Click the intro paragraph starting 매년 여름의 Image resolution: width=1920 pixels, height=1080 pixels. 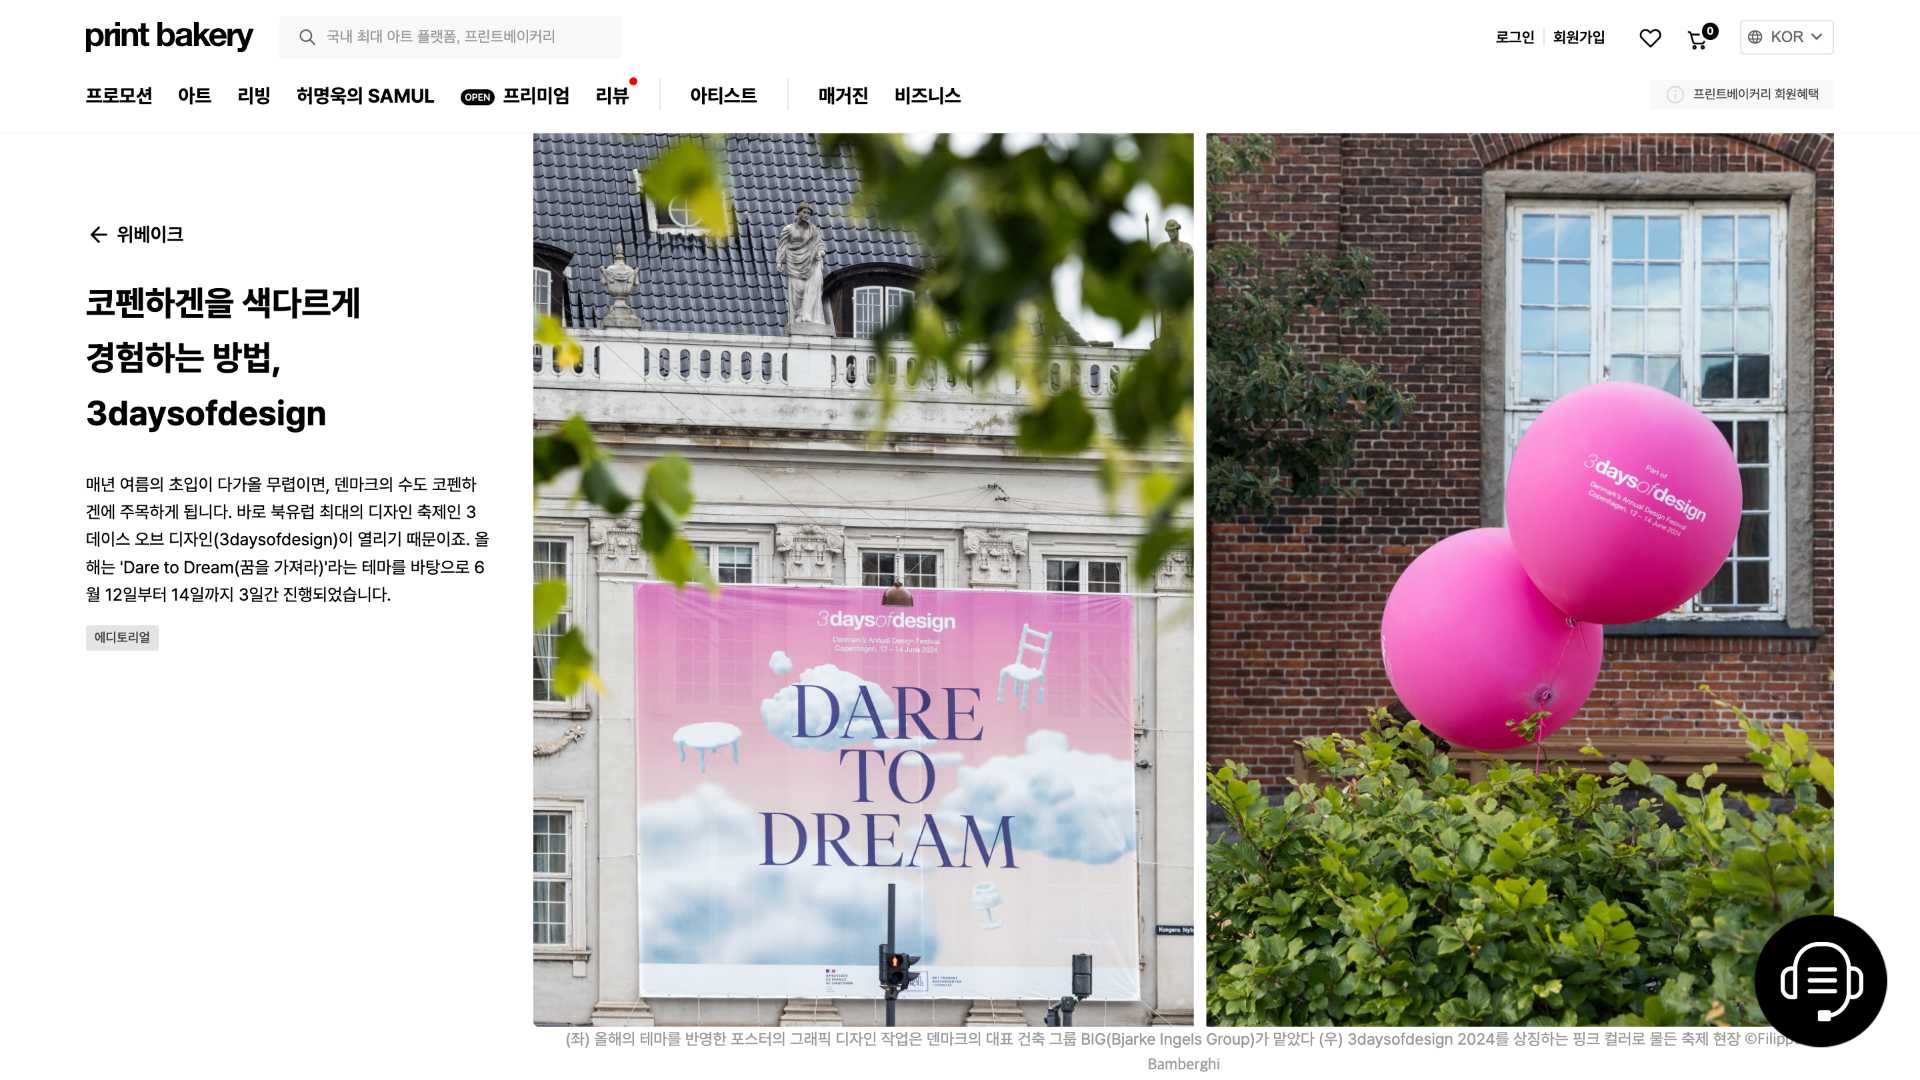click(288, 539)
